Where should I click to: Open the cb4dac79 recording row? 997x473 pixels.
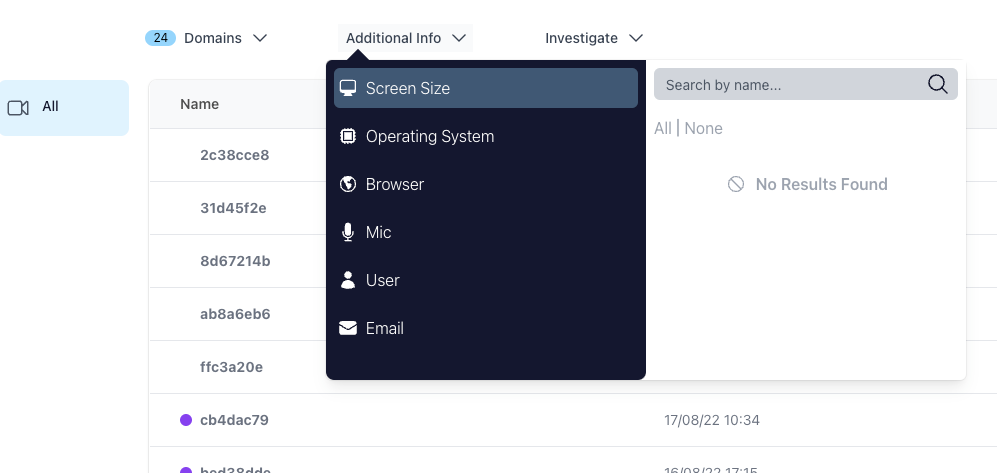pos(234,420)
